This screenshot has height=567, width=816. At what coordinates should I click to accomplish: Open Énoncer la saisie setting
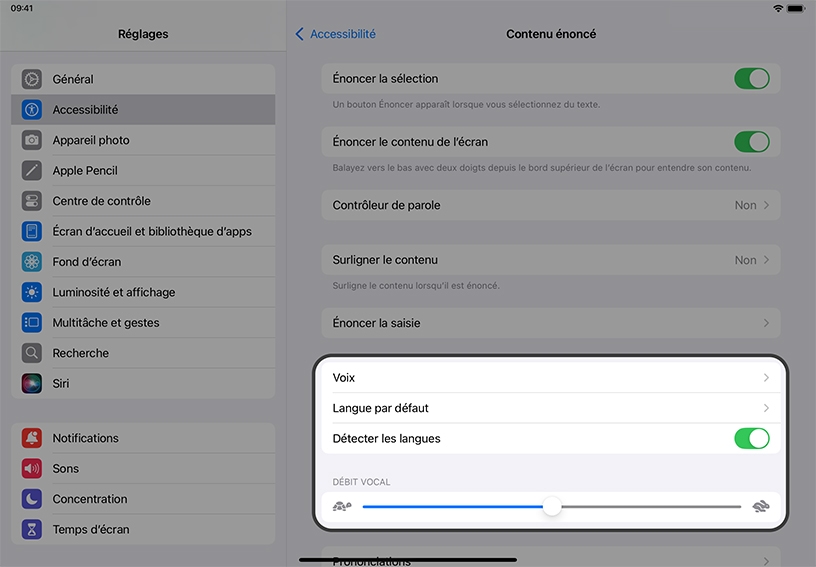[551, 323]
